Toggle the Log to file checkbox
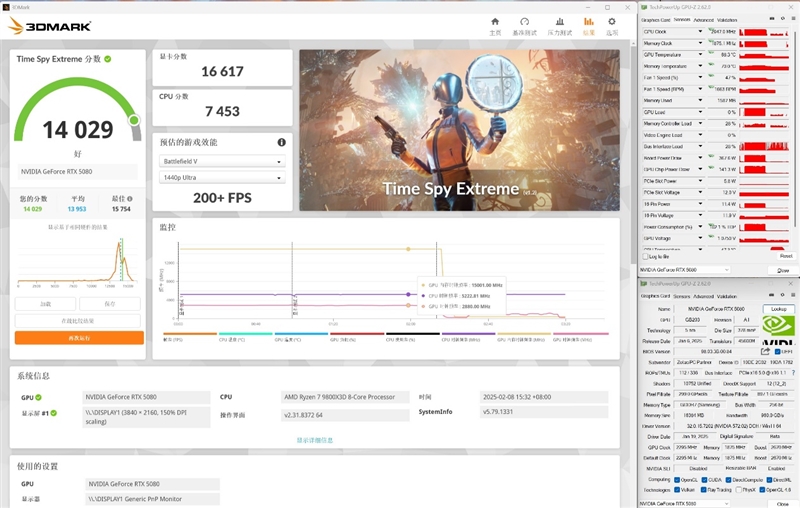 pos(644,257)
